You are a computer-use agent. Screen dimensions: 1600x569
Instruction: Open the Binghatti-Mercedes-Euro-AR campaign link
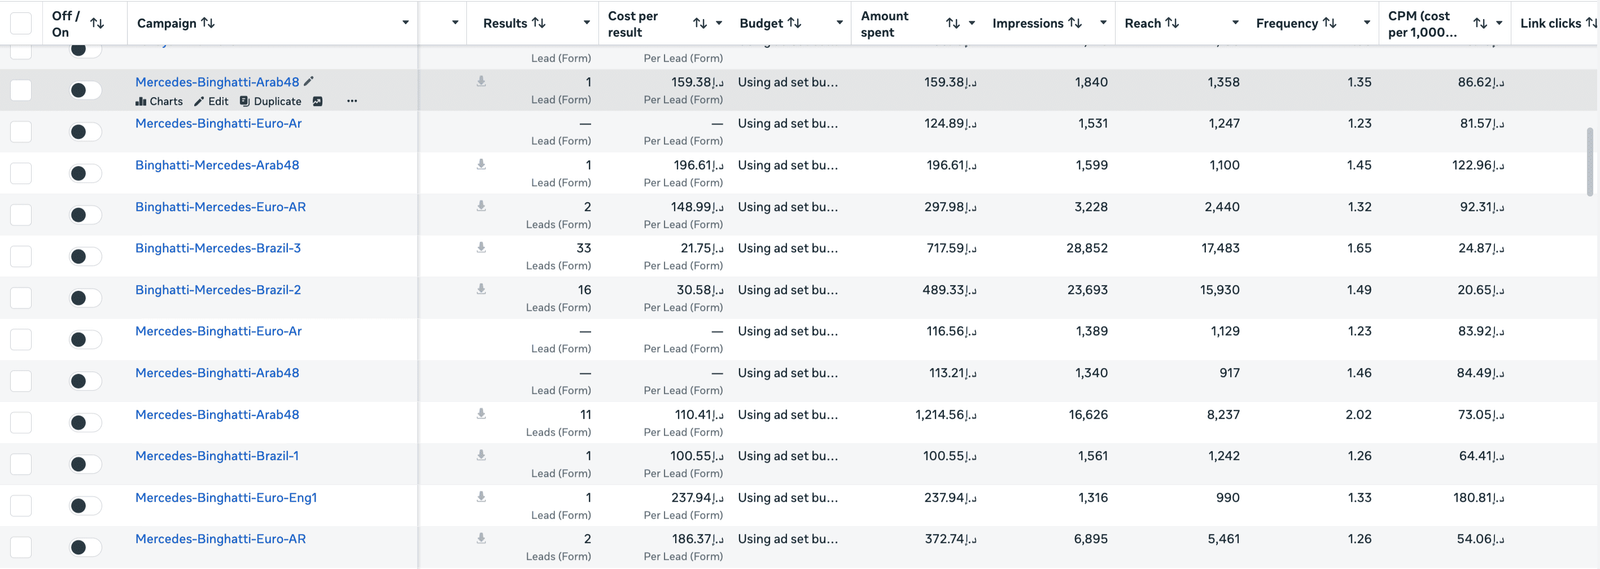tap(220, 207)
